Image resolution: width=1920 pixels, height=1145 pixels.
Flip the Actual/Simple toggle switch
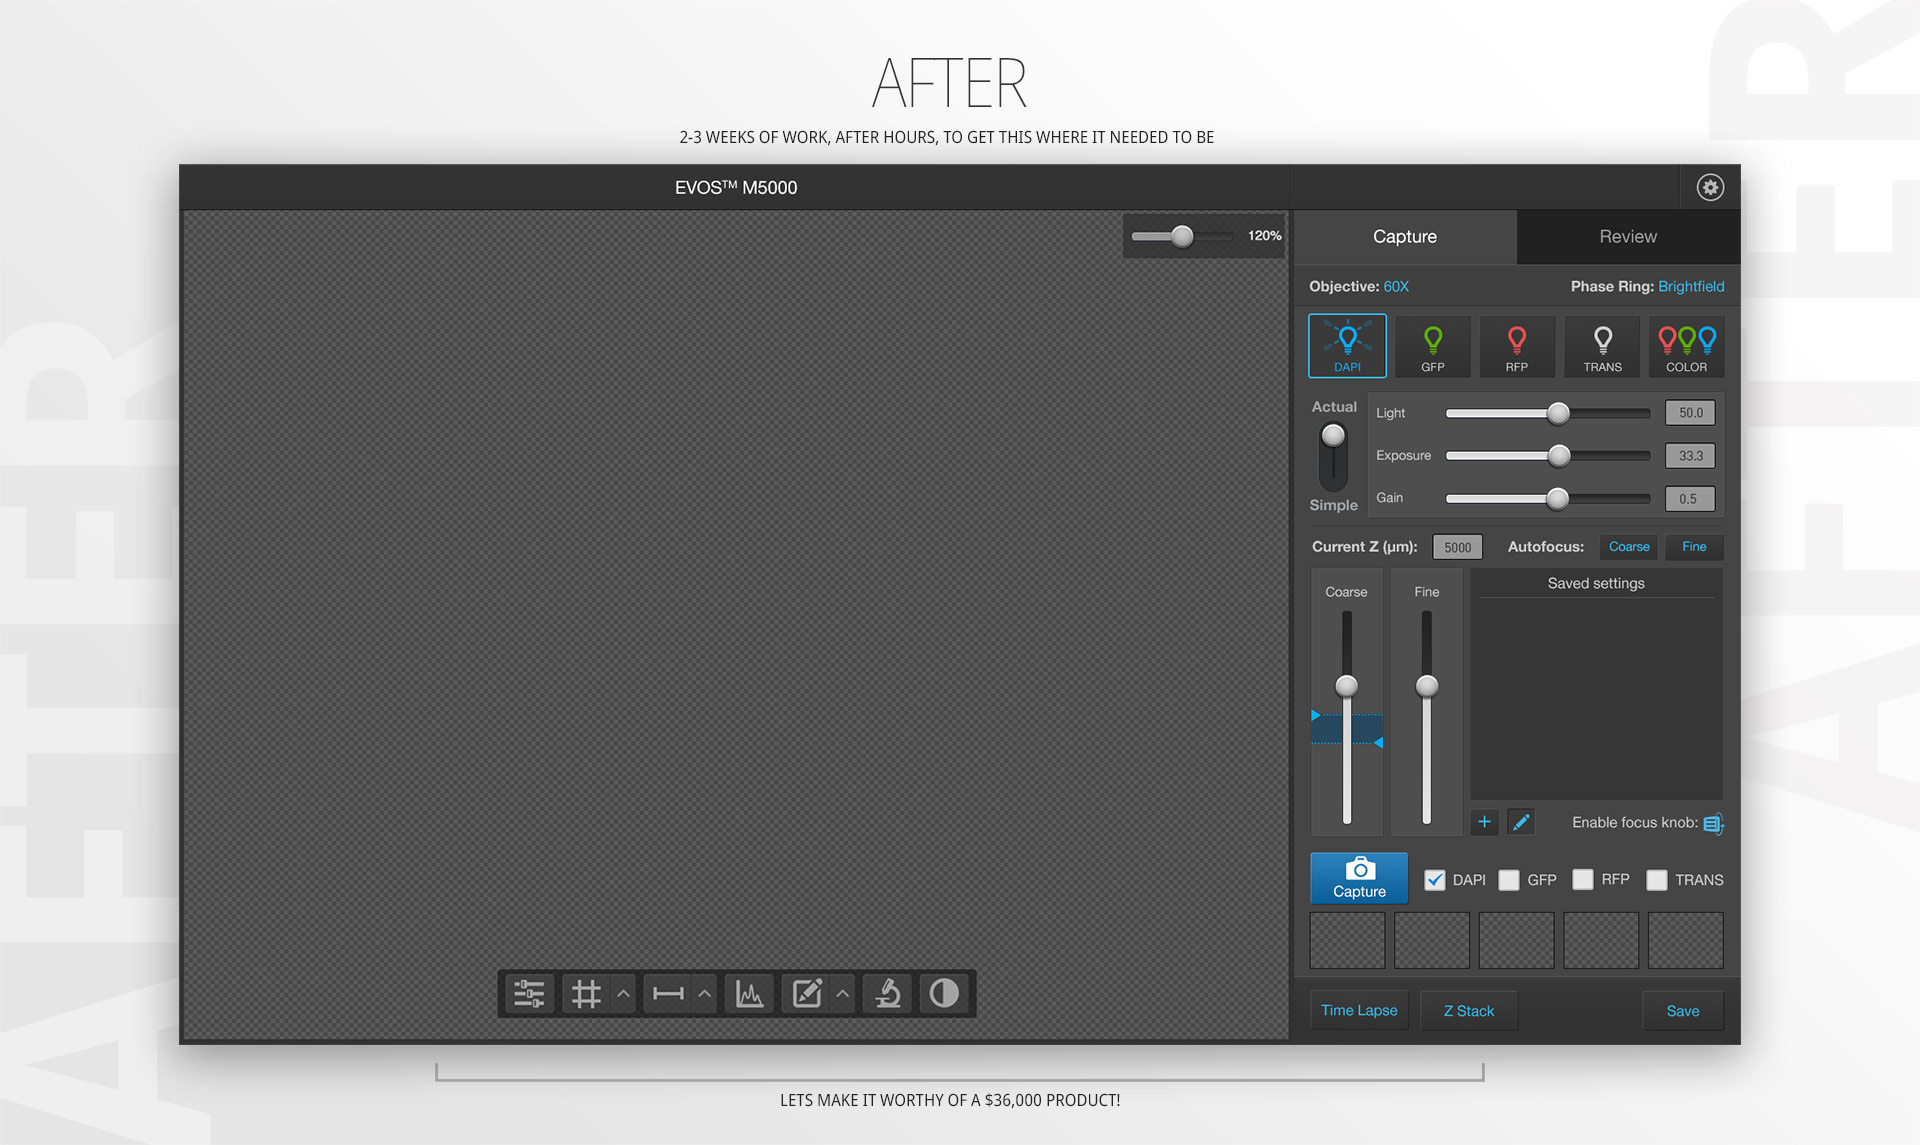tap(1333, 455)
